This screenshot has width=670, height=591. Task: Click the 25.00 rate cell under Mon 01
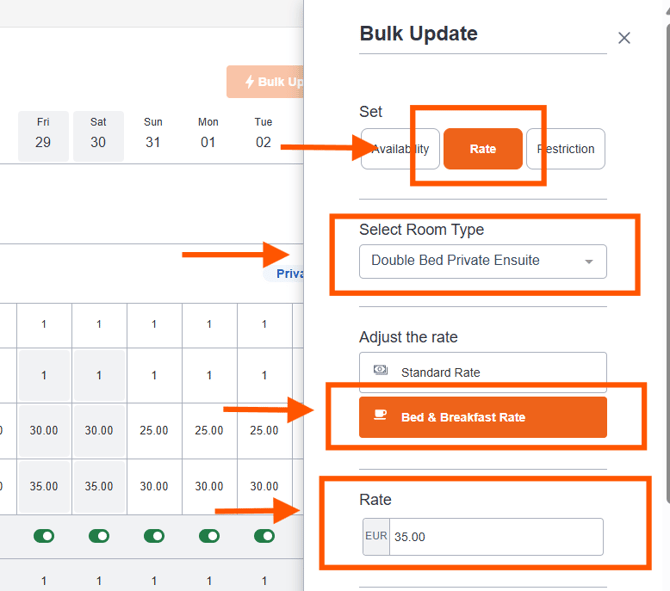click(x=209, y=431)
